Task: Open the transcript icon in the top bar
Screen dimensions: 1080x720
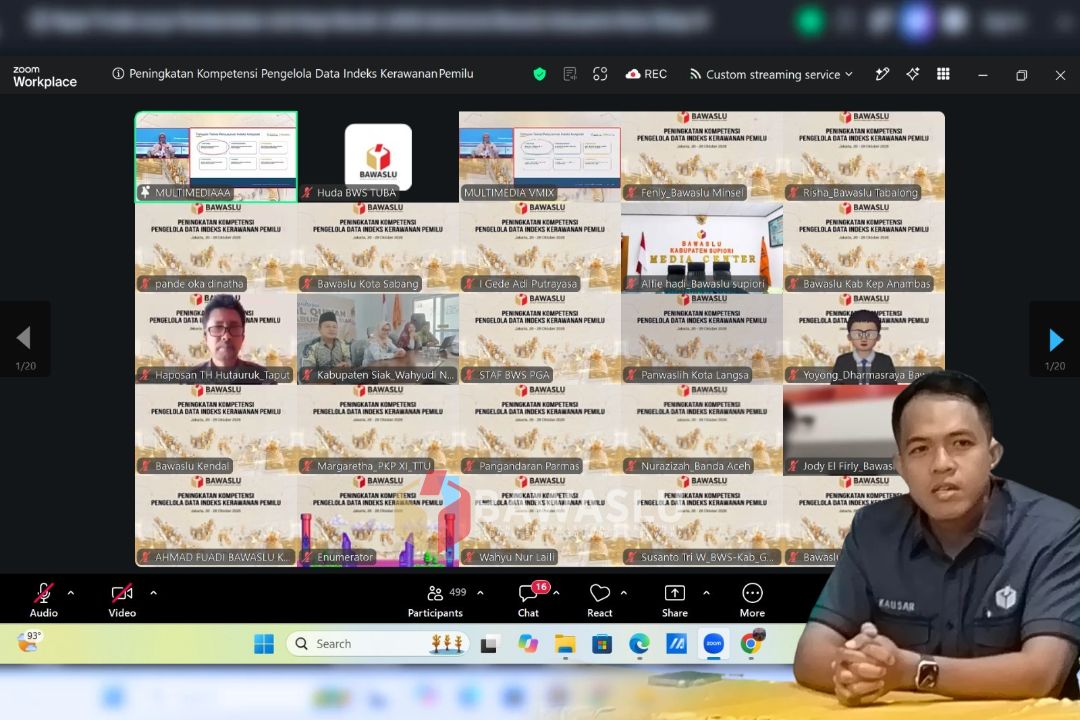Action: [x=570, y=74]
